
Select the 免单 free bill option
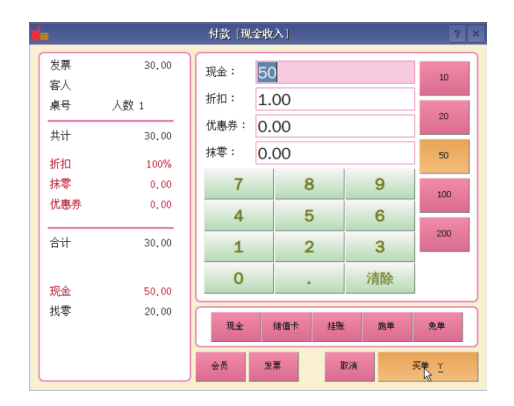coord(437,327)
